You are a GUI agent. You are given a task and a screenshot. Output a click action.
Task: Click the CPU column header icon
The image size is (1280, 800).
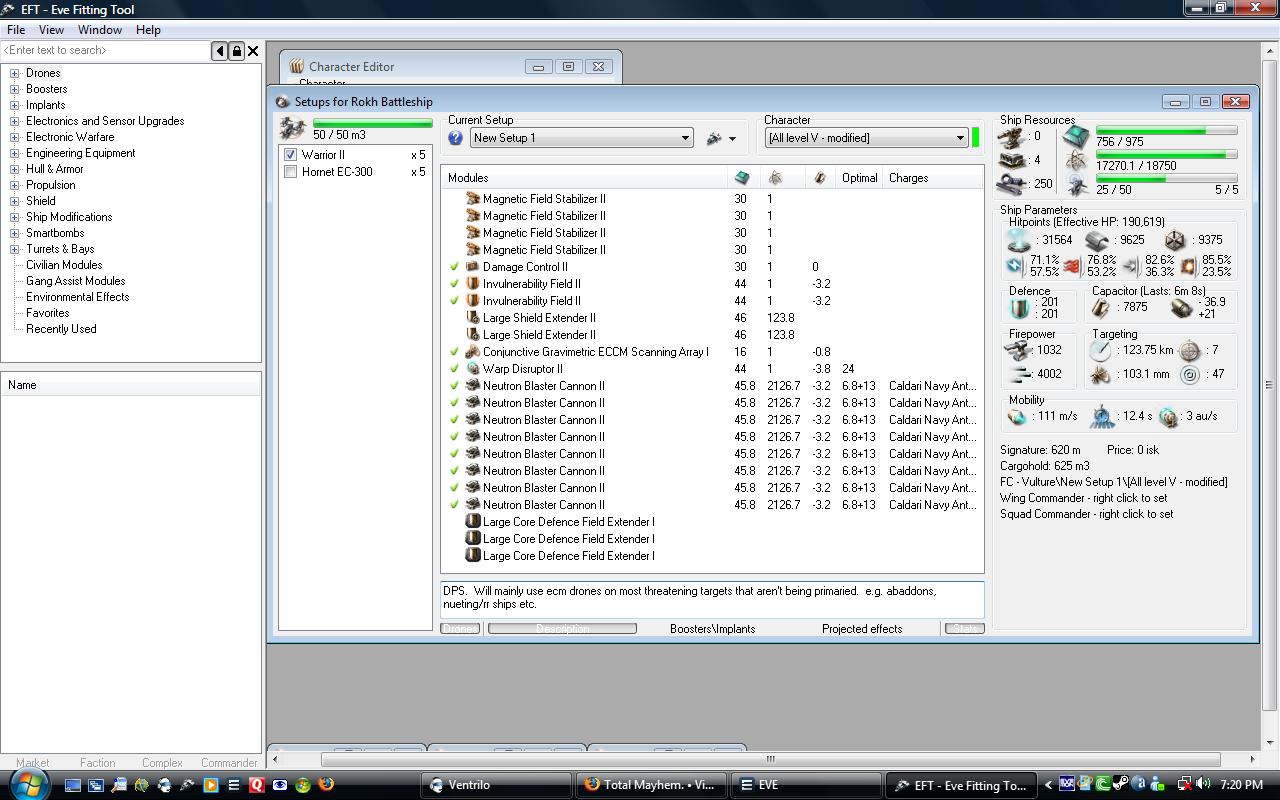click(742, 178)
